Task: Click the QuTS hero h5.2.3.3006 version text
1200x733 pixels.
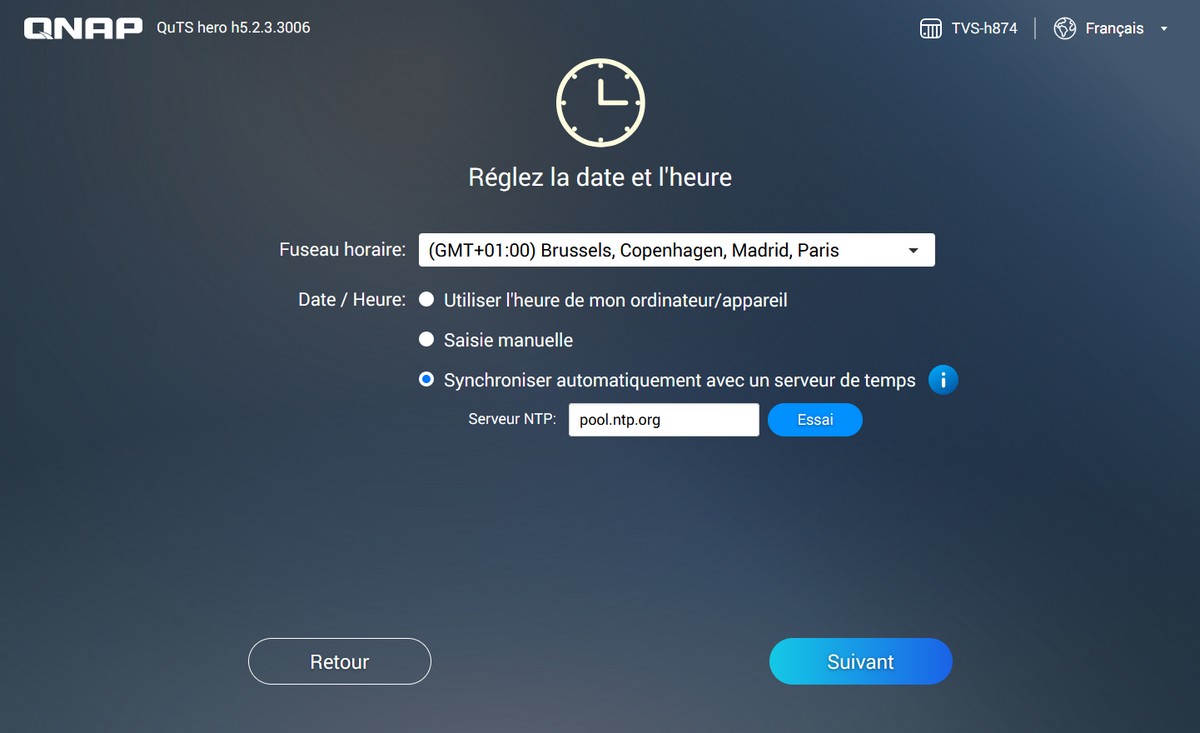Action: coord(233,28)
